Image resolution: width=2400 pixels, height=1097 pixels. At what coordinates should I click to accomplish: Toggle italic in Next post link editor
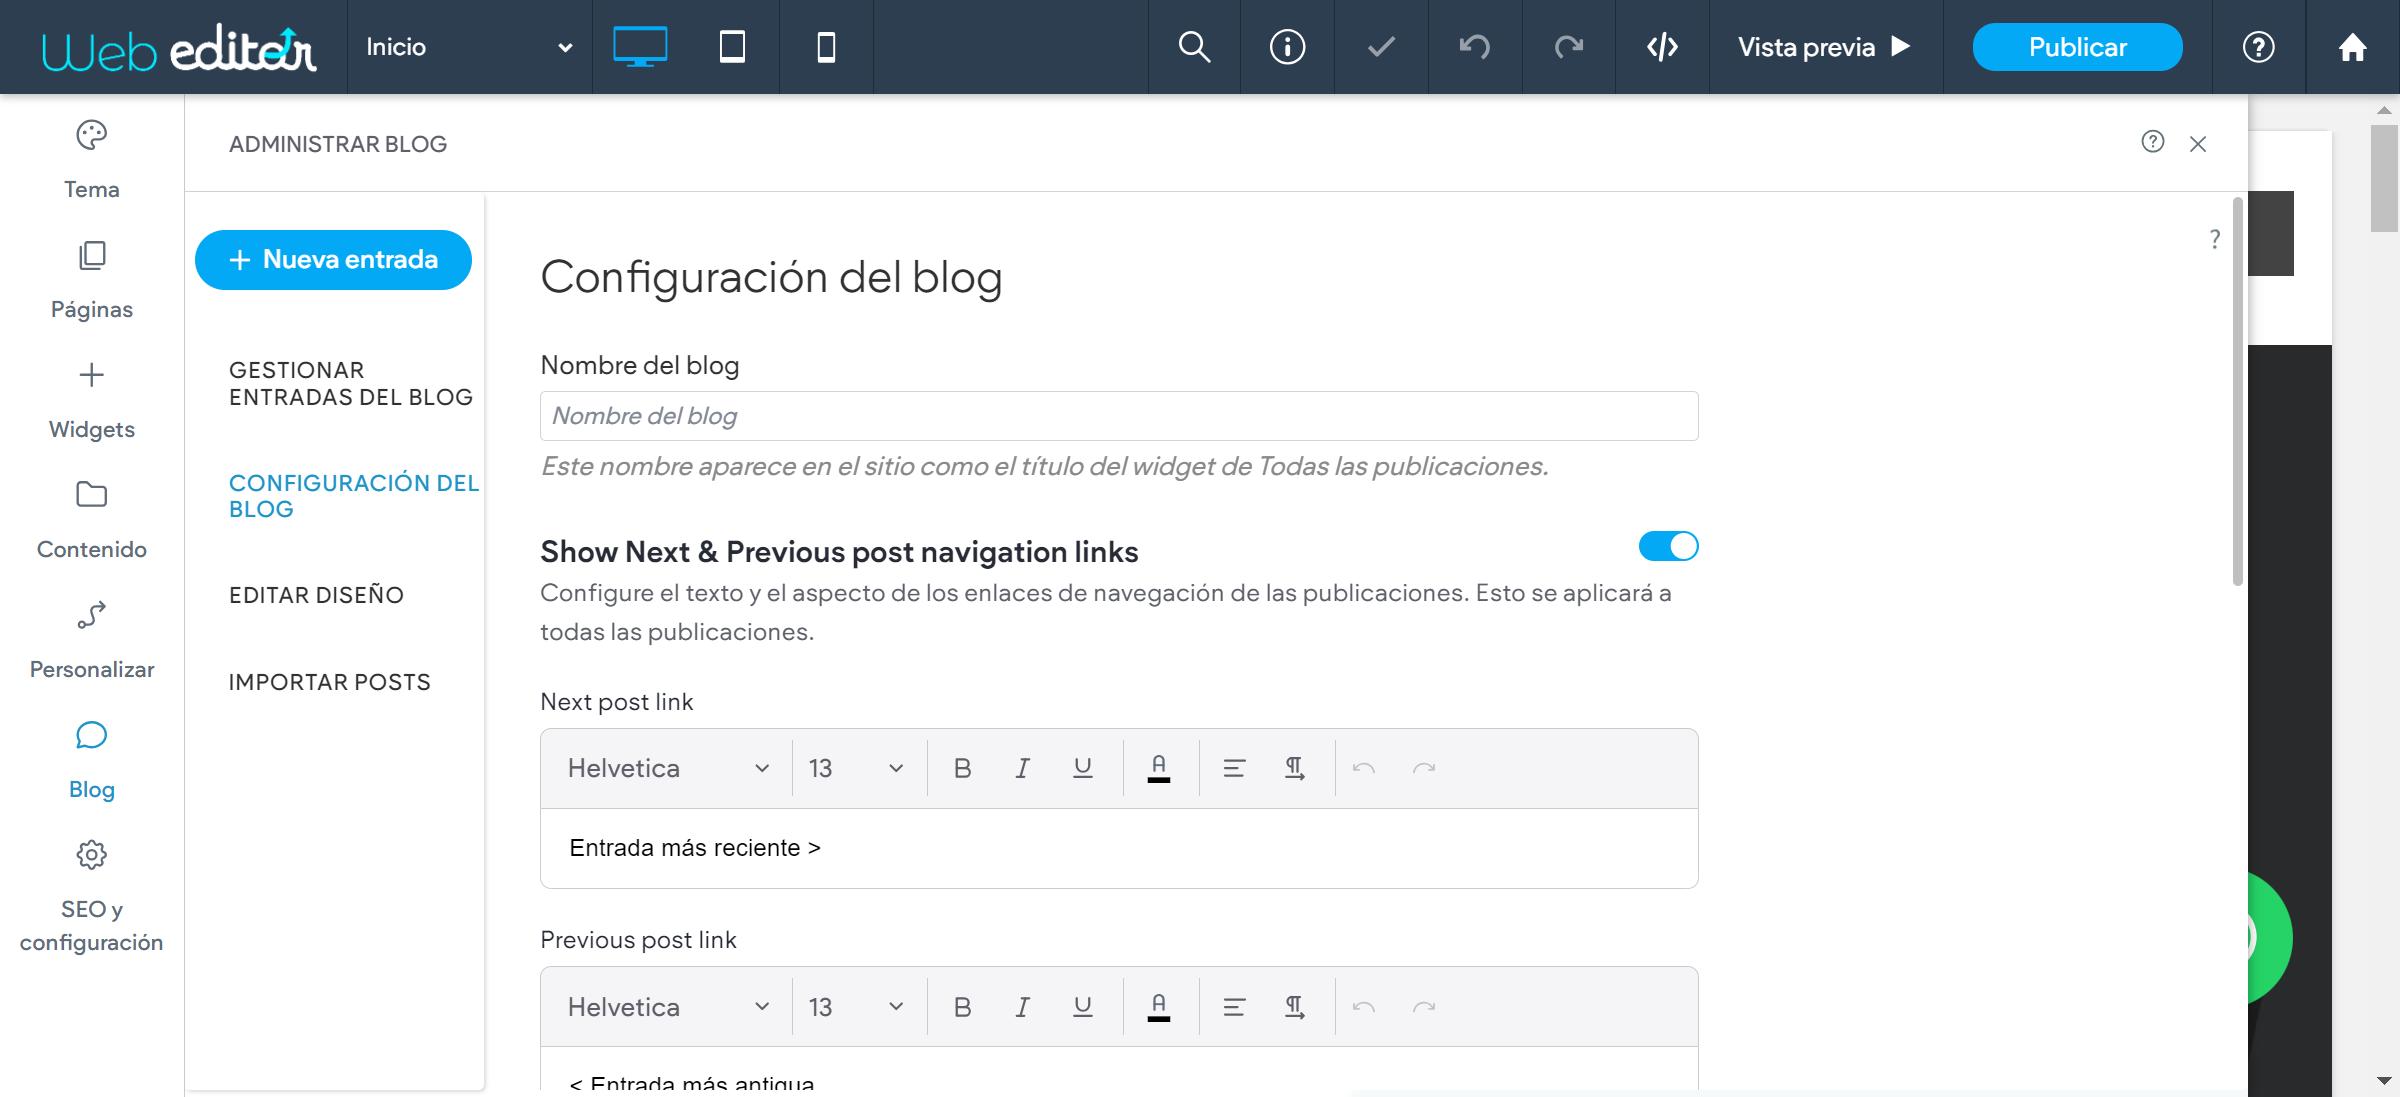click(x=1022, y=768)
